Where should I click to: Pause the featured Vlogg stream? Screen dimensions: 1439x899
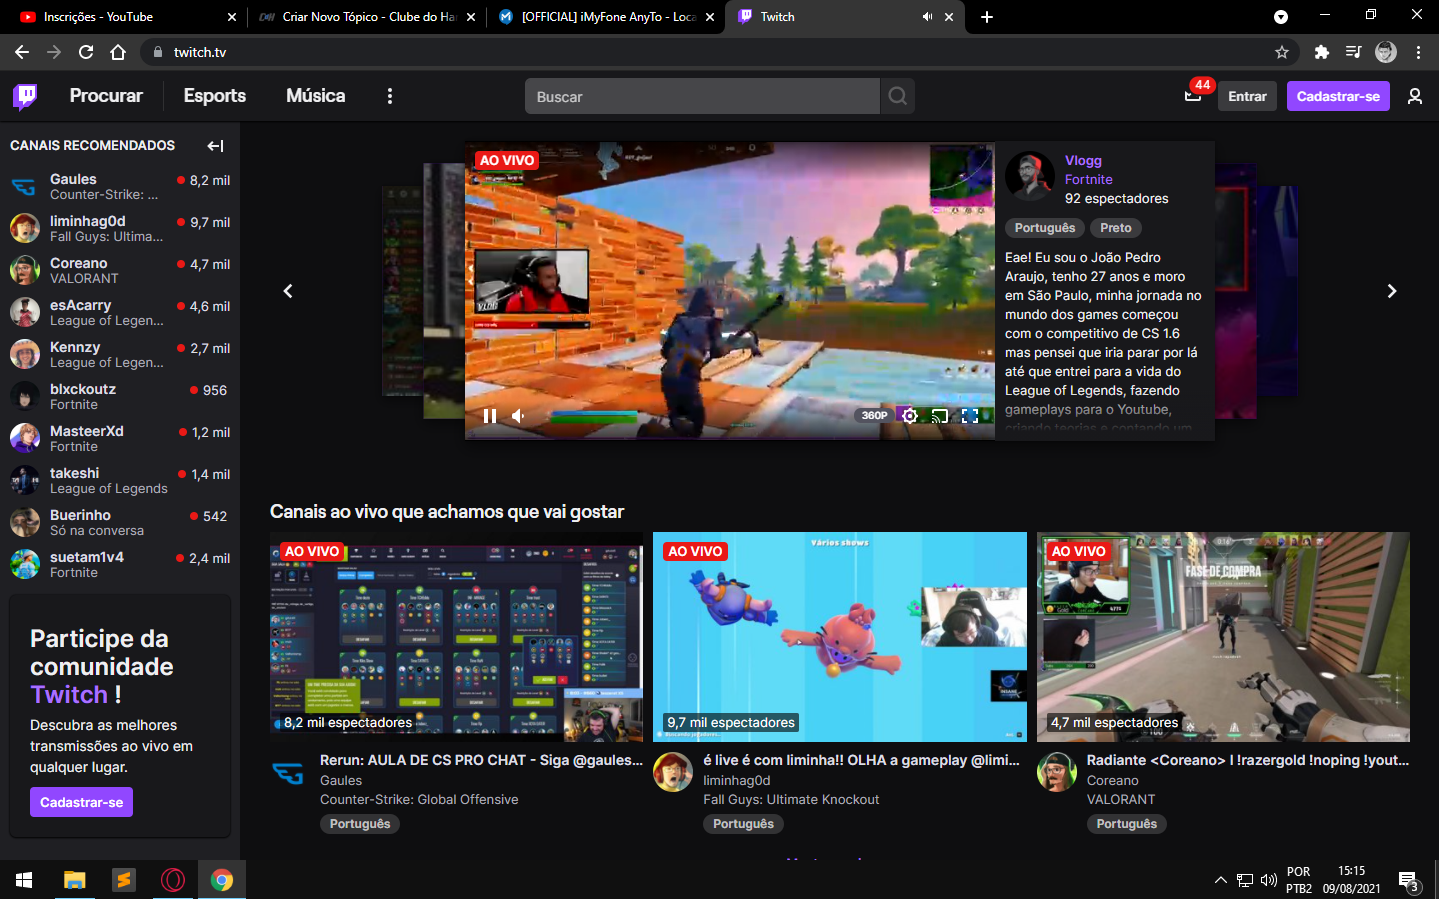pyautogui.click(x=490, y=416)
